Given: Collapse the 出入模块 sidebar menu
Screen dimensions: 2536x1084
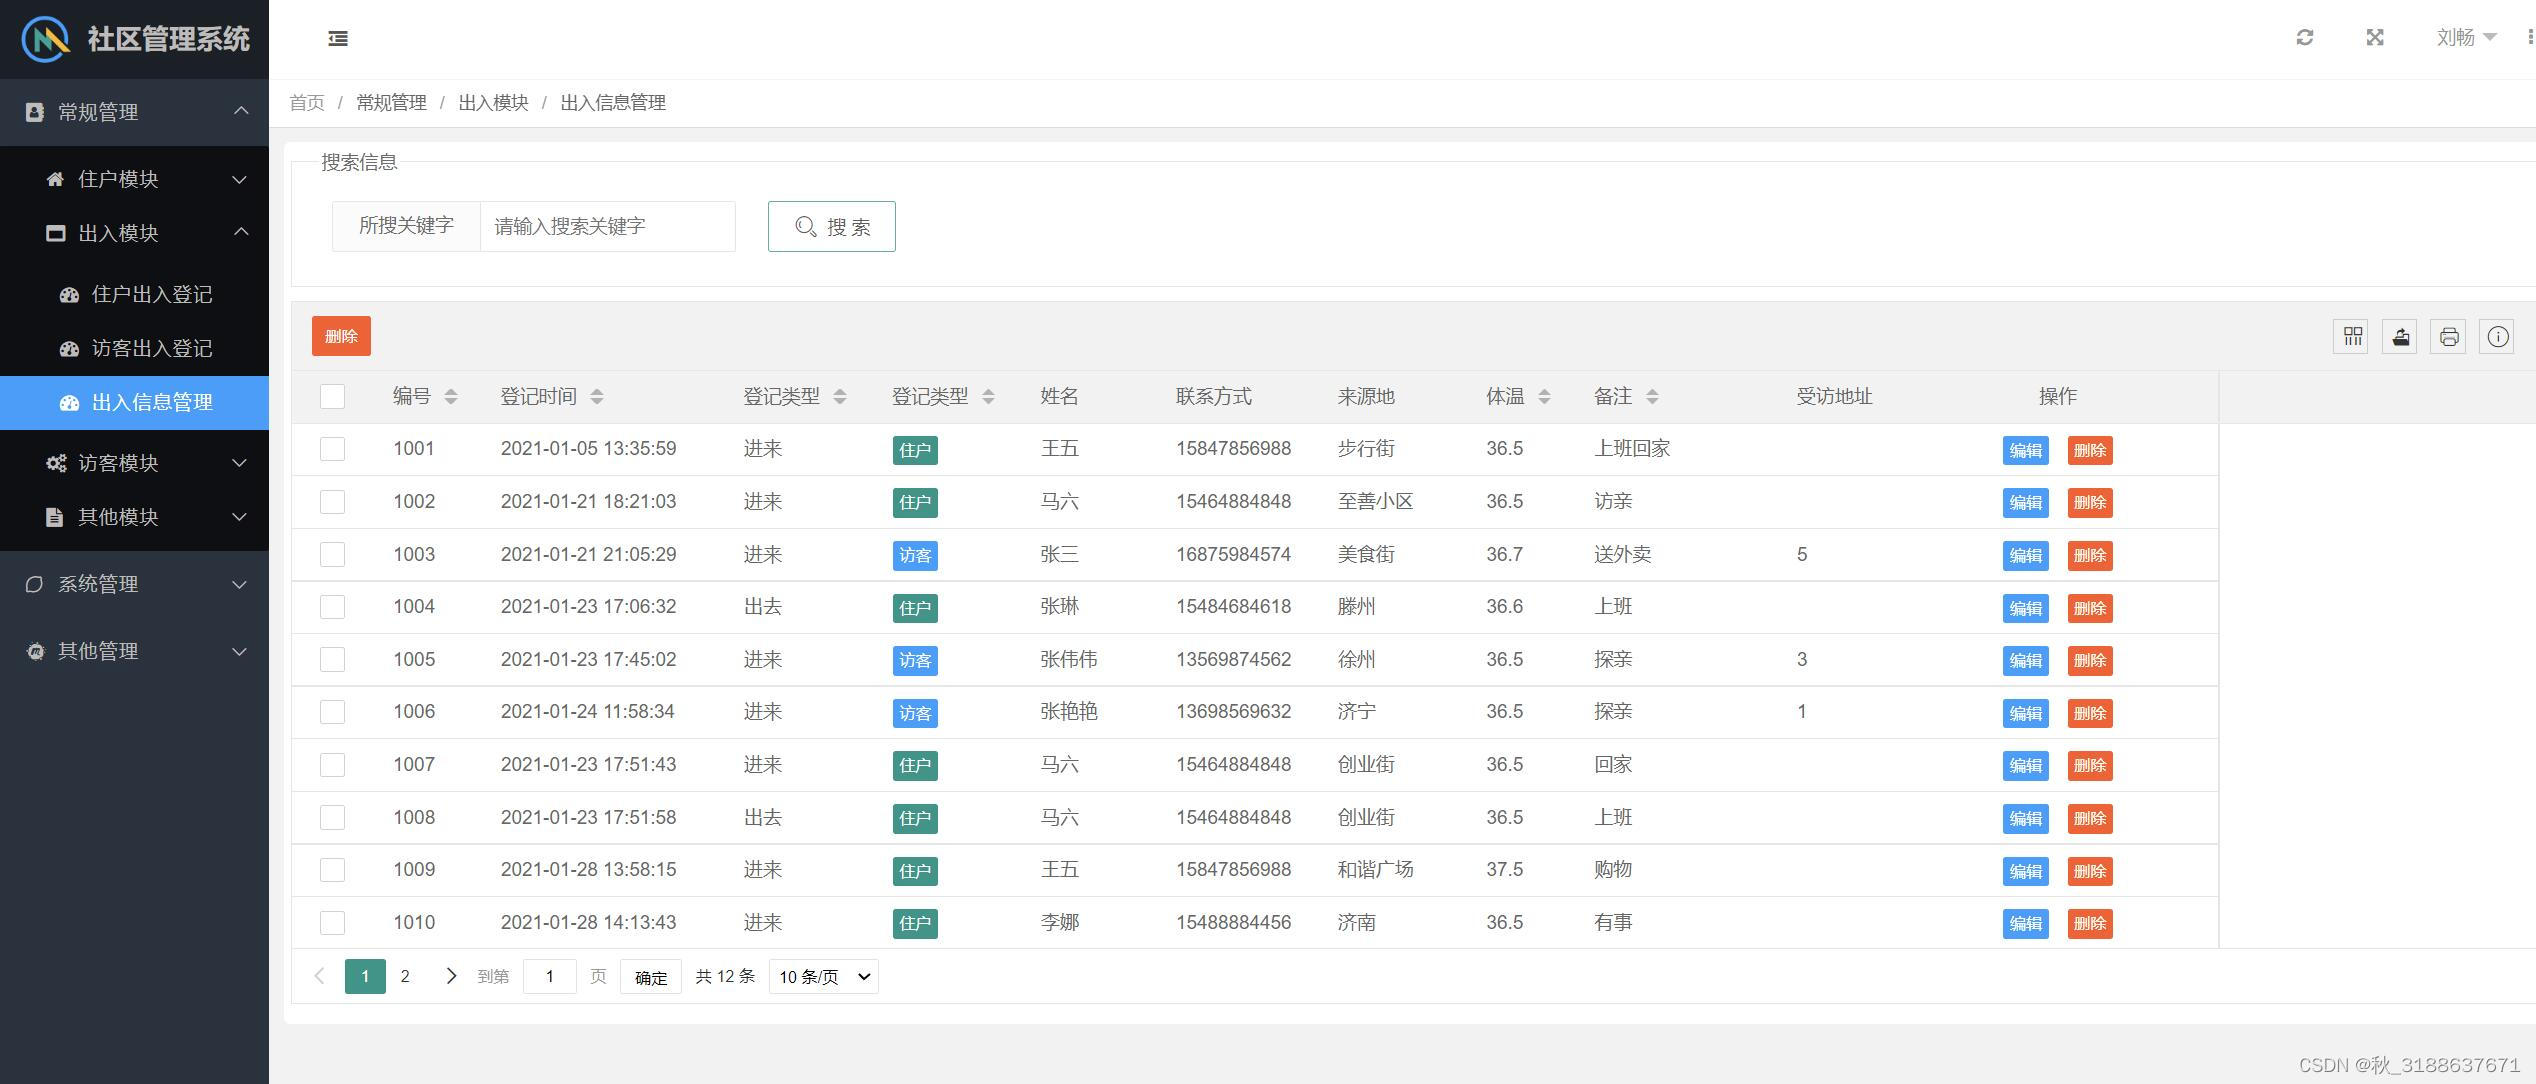Looking at the screenshot, I should 134,233.
